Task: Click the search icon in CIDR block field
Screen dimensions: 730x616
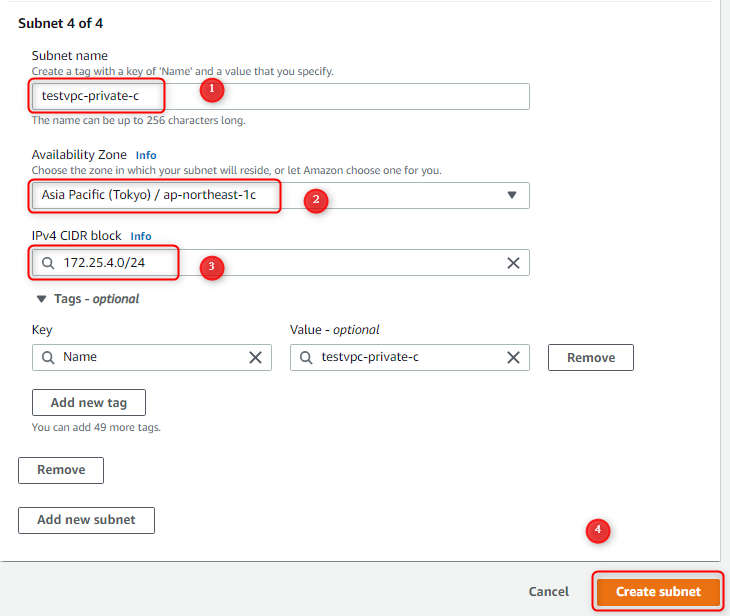Action: (48, 263)
